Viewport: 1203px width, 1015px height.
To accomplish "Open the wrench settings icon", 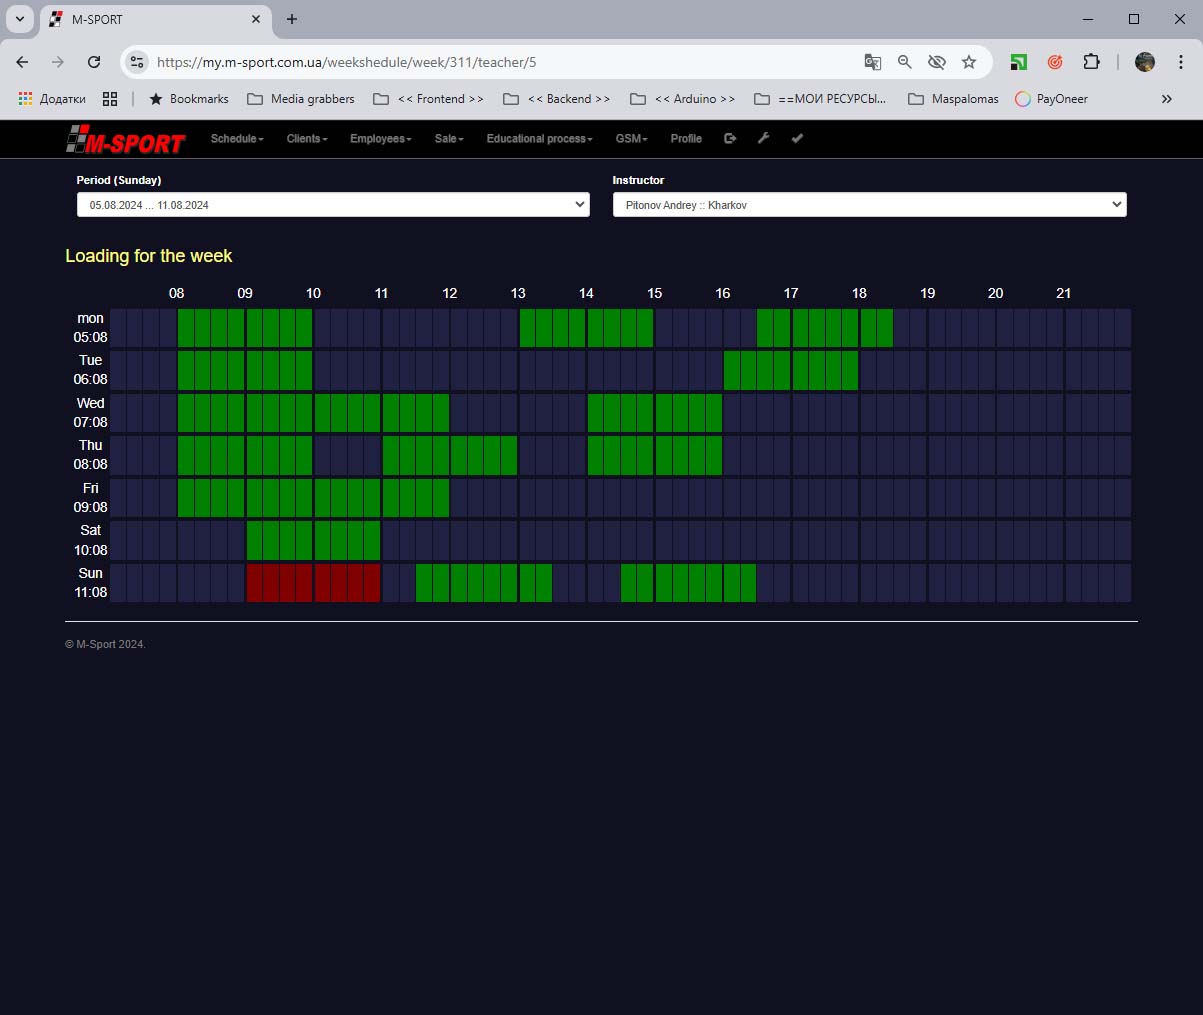I will click(763, 139).
